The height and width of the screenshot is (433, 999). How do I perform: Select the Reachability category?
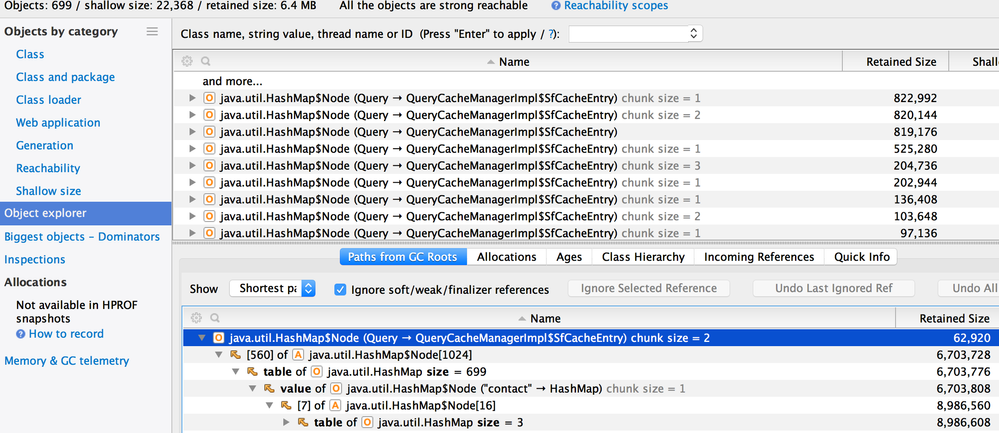[48, 169]
